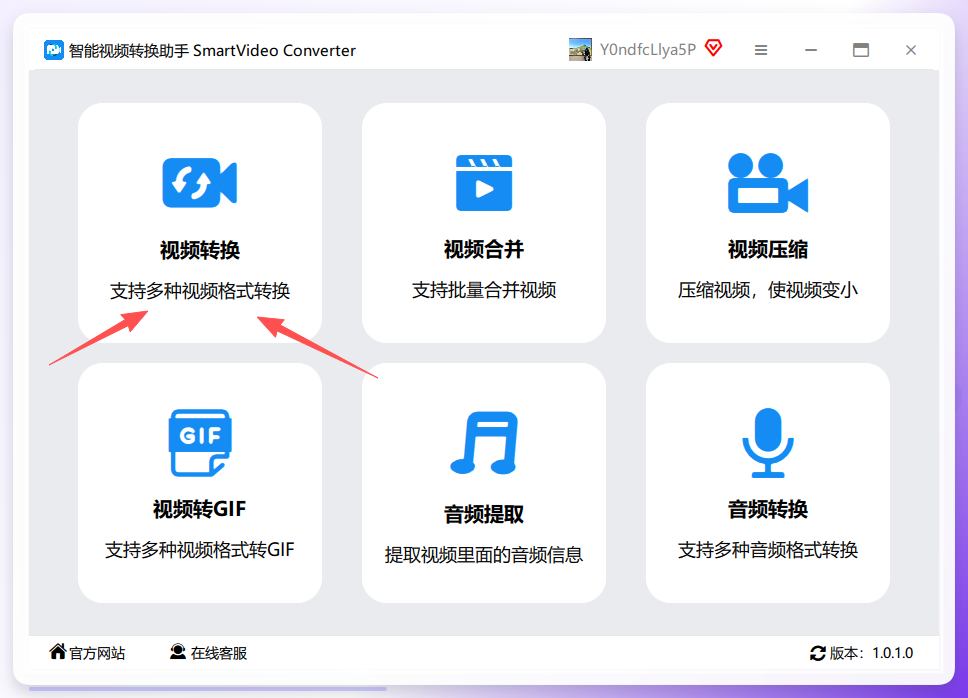Image resolution: width=968 pixels, height=698 pixels.
Task: Select the 视频压缩 title label
Action: pyautogui.click(x=768, y=249)
